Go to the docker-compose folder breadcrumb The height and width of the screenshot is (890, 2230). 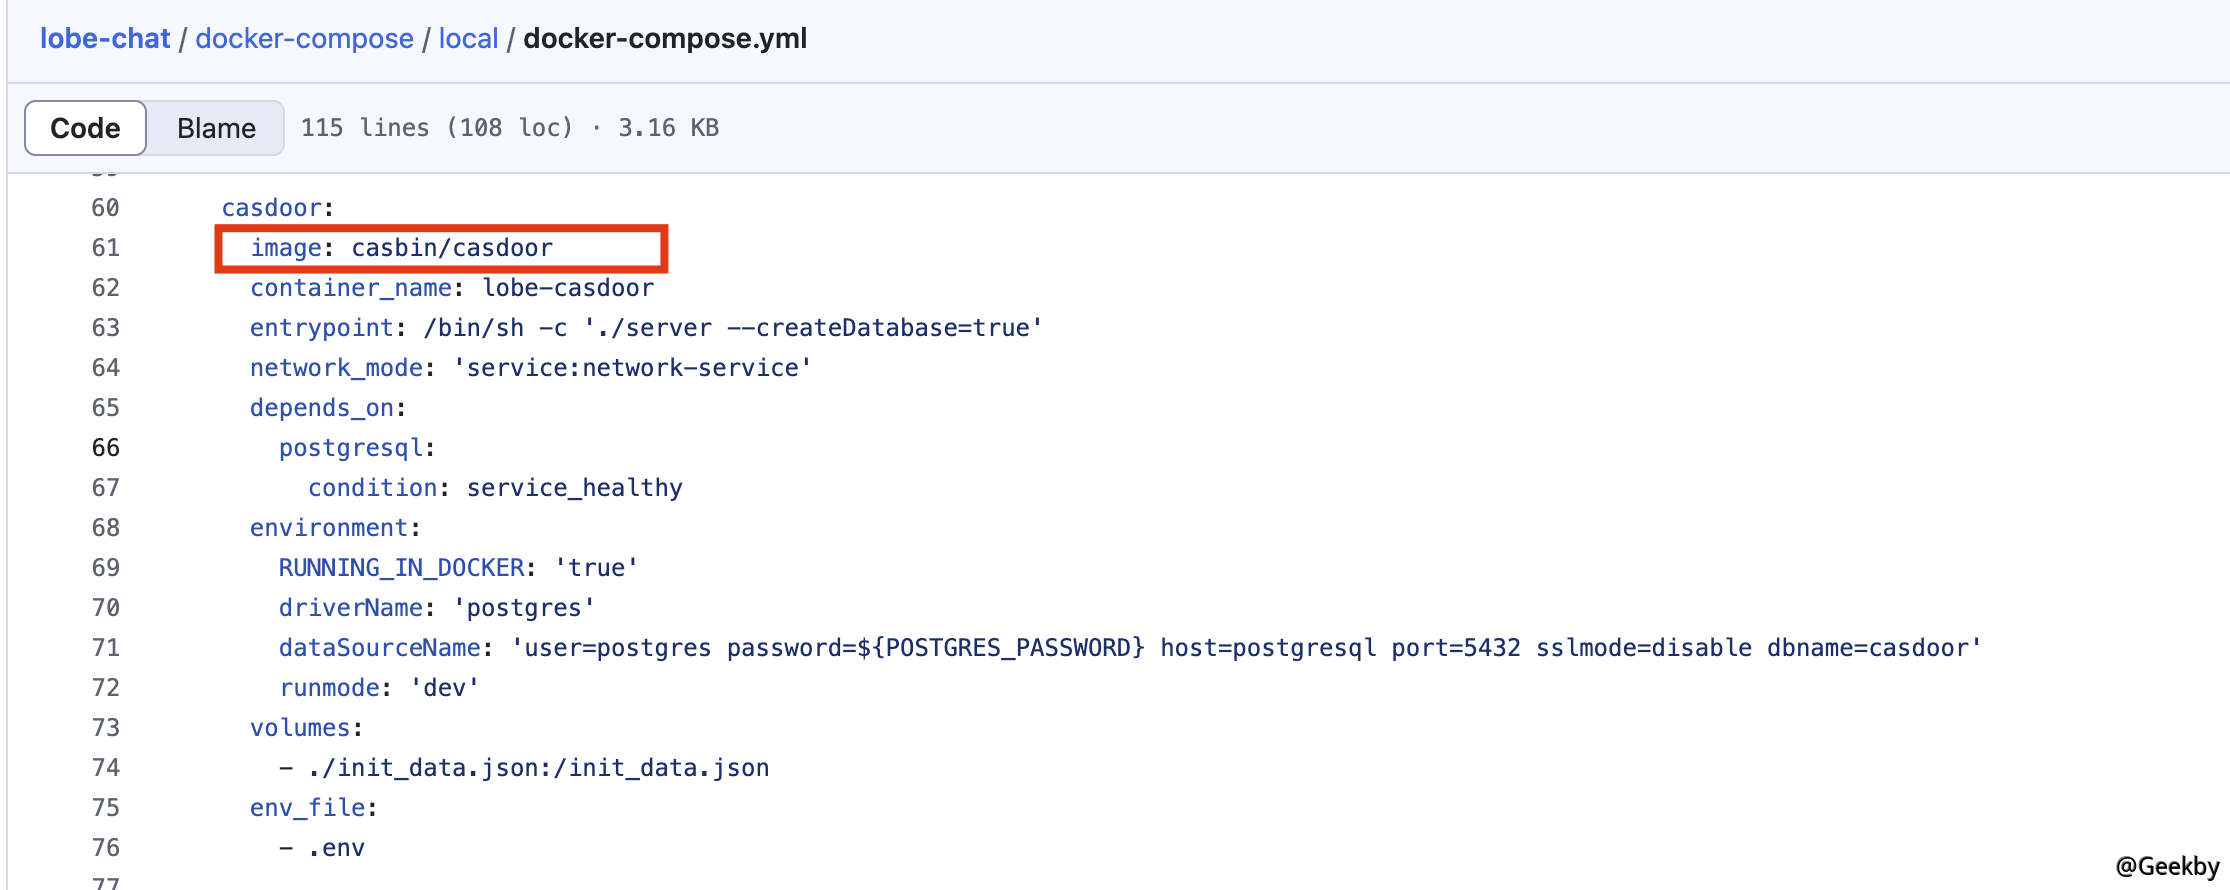click(304, 39)
